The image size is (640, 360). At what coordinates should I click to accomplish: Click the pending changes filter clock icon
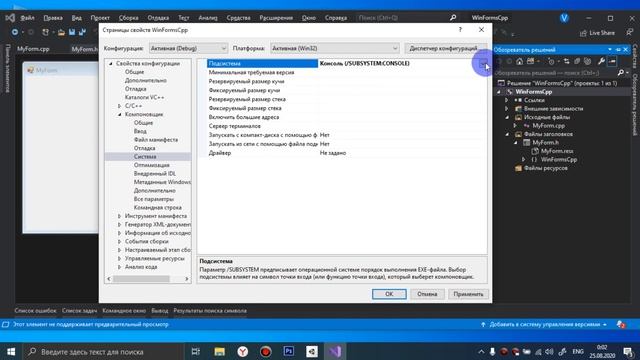click(x=551, y=61)
